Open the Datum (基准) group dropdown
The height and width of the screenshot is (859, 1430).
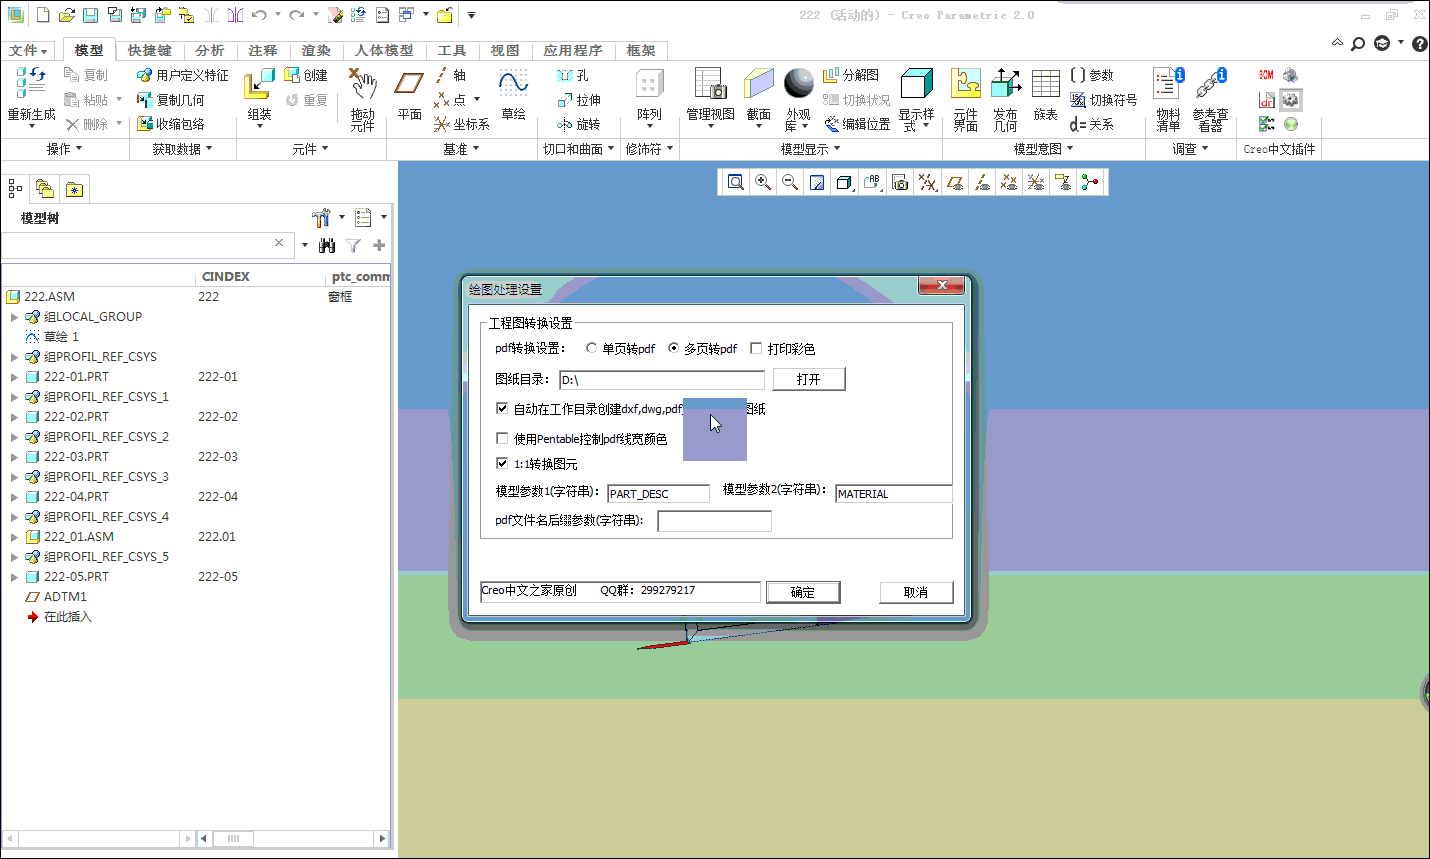point(462,149)
